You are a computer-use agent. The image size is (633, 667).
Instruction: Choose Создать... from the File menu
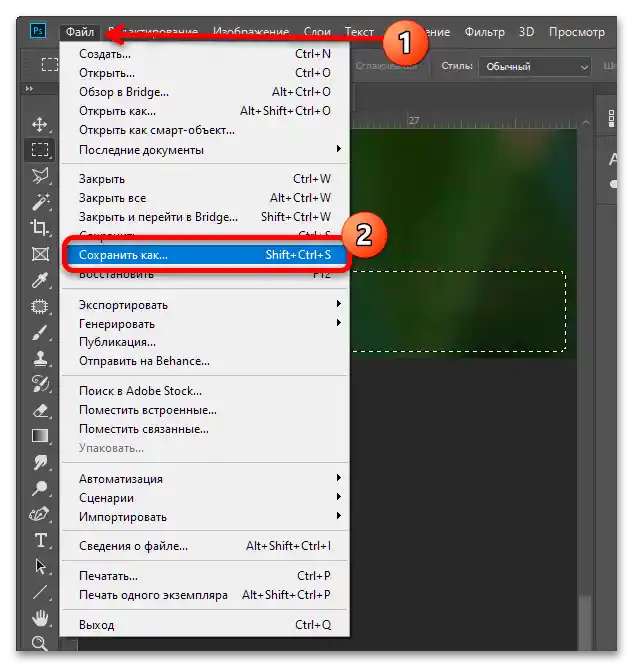tap(205, 54)
